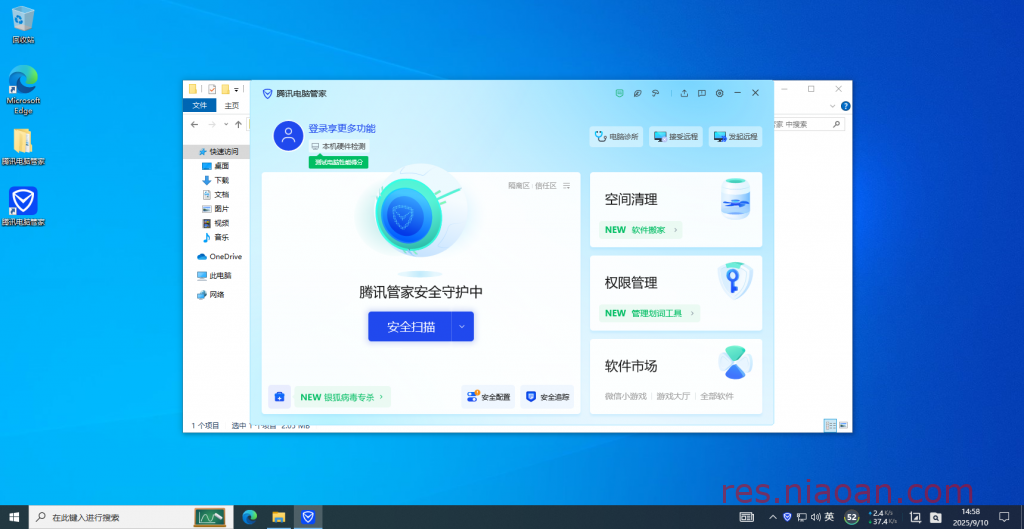Select 文档 in Explorer navigation pane
Viewport: 1024px width, 529px height.
[217, 195]
